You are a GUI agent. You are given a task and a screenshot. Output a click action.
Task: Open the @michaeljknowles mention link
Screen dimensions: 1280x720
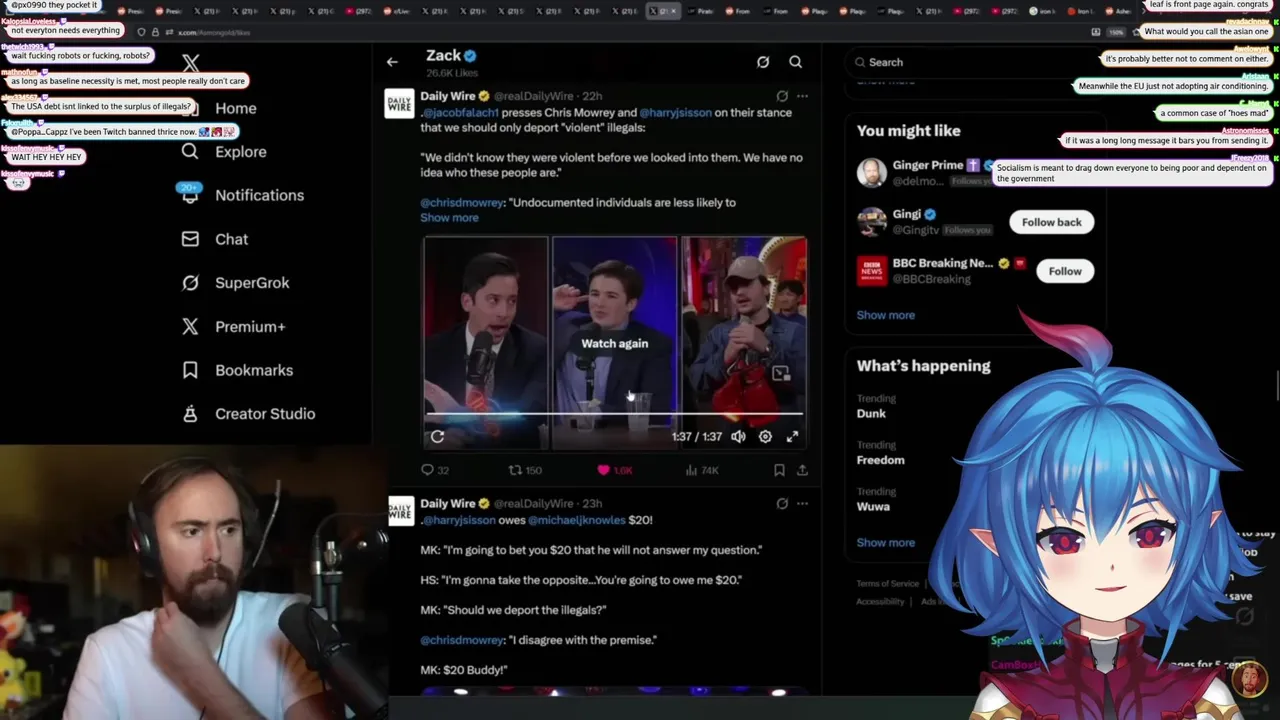(x=576, y=520)
